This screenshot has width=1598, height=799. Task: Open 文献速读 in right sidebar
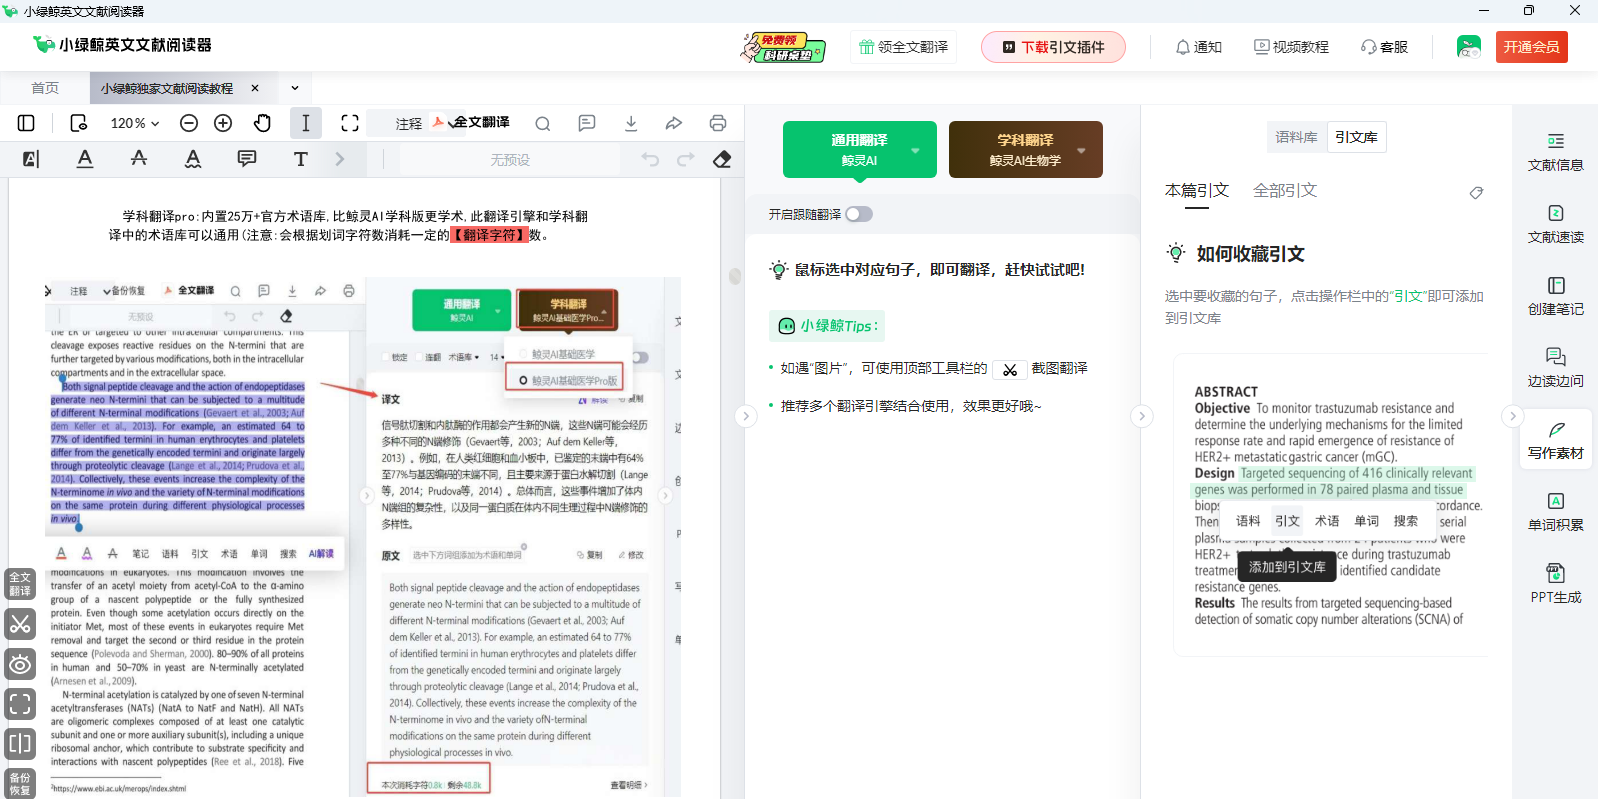pyautogui.click(x=1556, y=225)
